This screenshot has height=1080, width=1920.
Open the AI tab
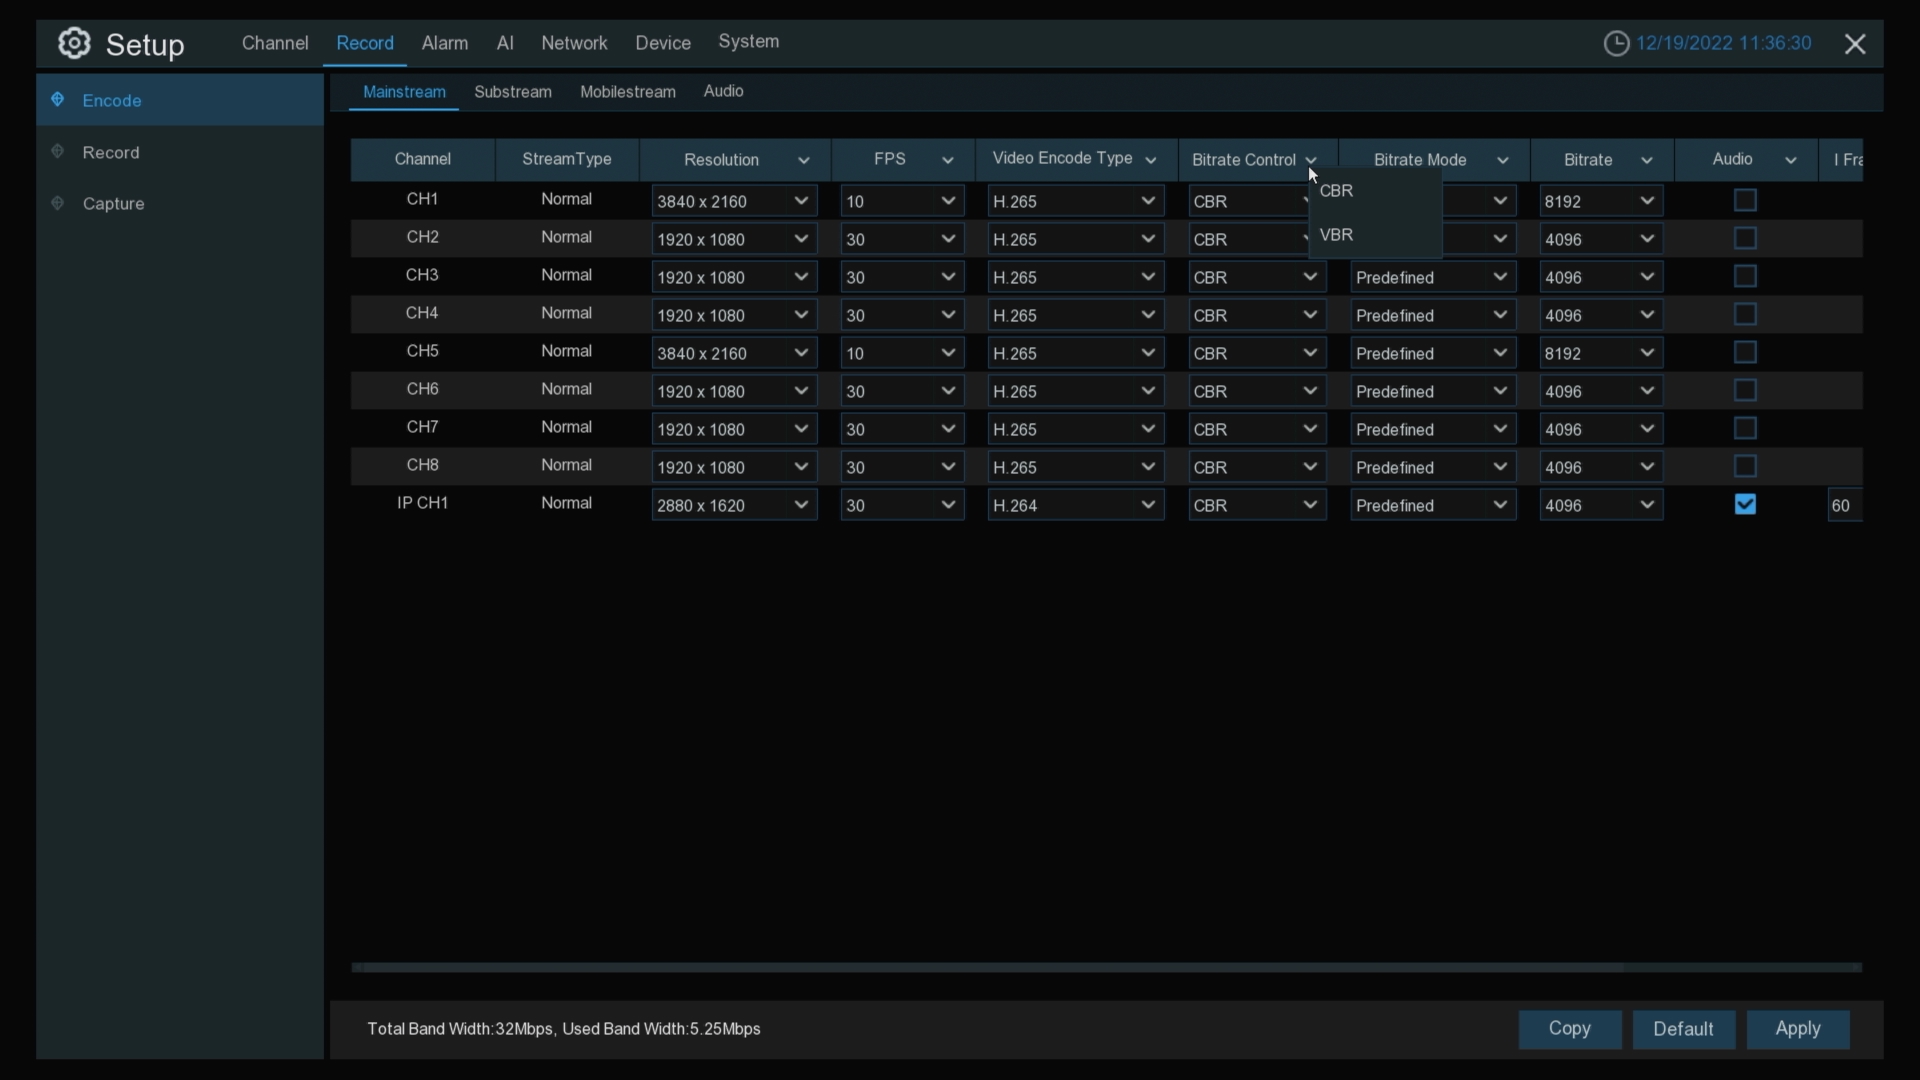505,43
